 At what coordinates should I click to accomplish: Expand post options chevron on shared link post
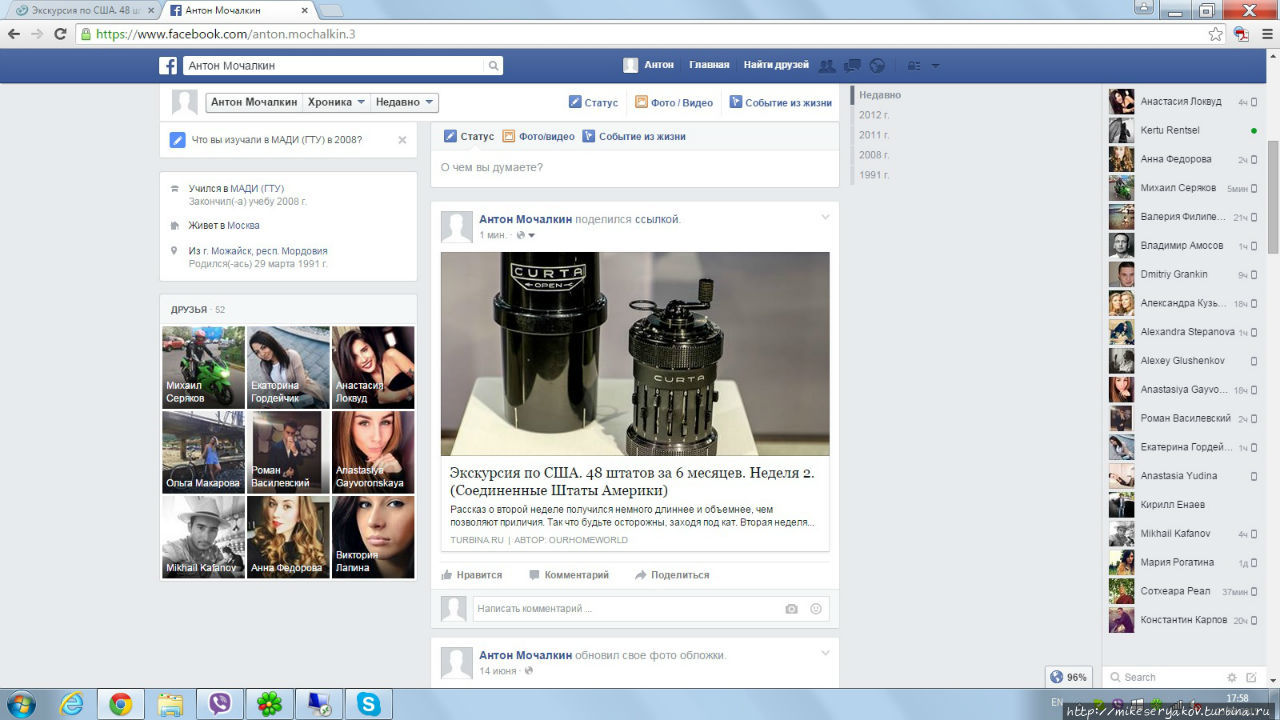825,217
